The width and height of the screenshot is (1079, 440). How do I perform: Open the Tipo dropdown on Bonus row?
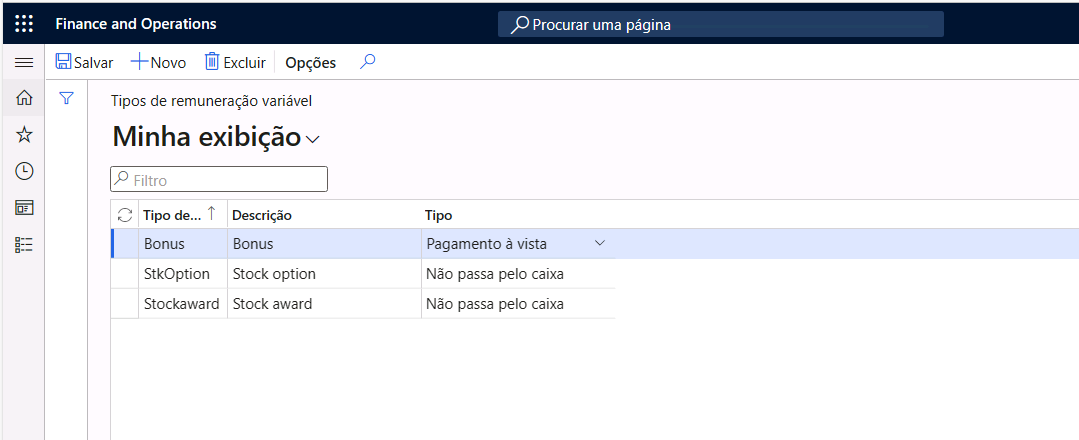[x=599, y=244]
